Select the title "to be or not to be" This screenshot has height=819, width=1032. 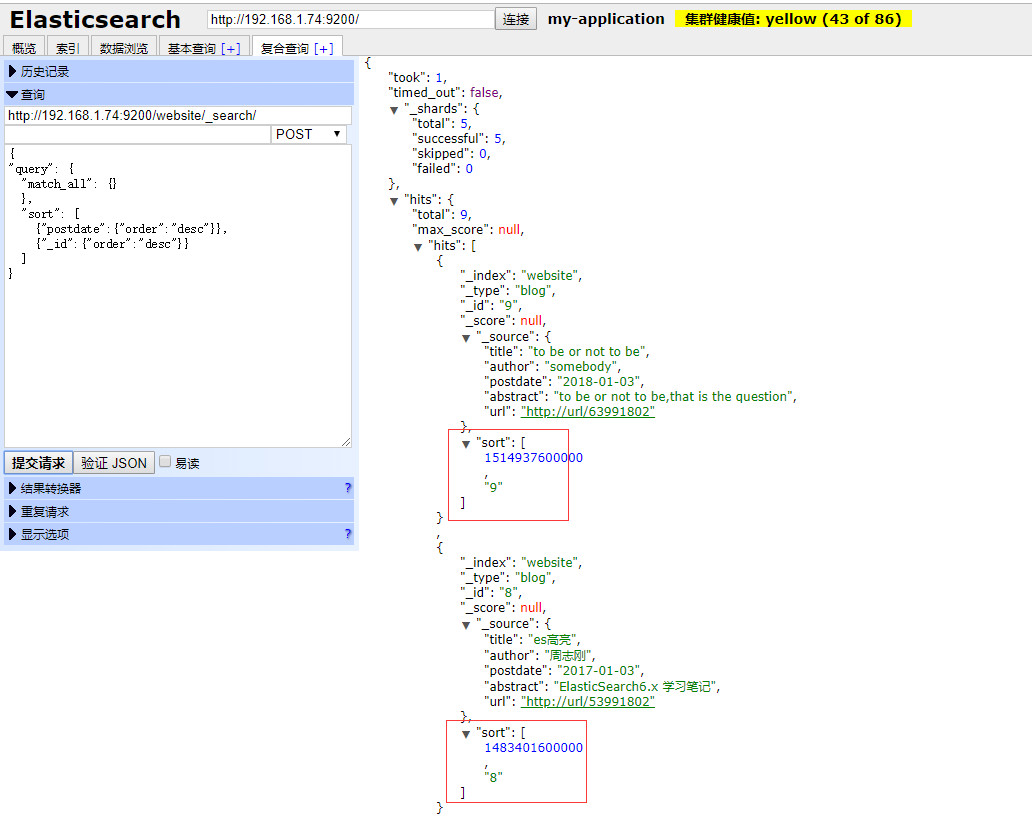587,352
